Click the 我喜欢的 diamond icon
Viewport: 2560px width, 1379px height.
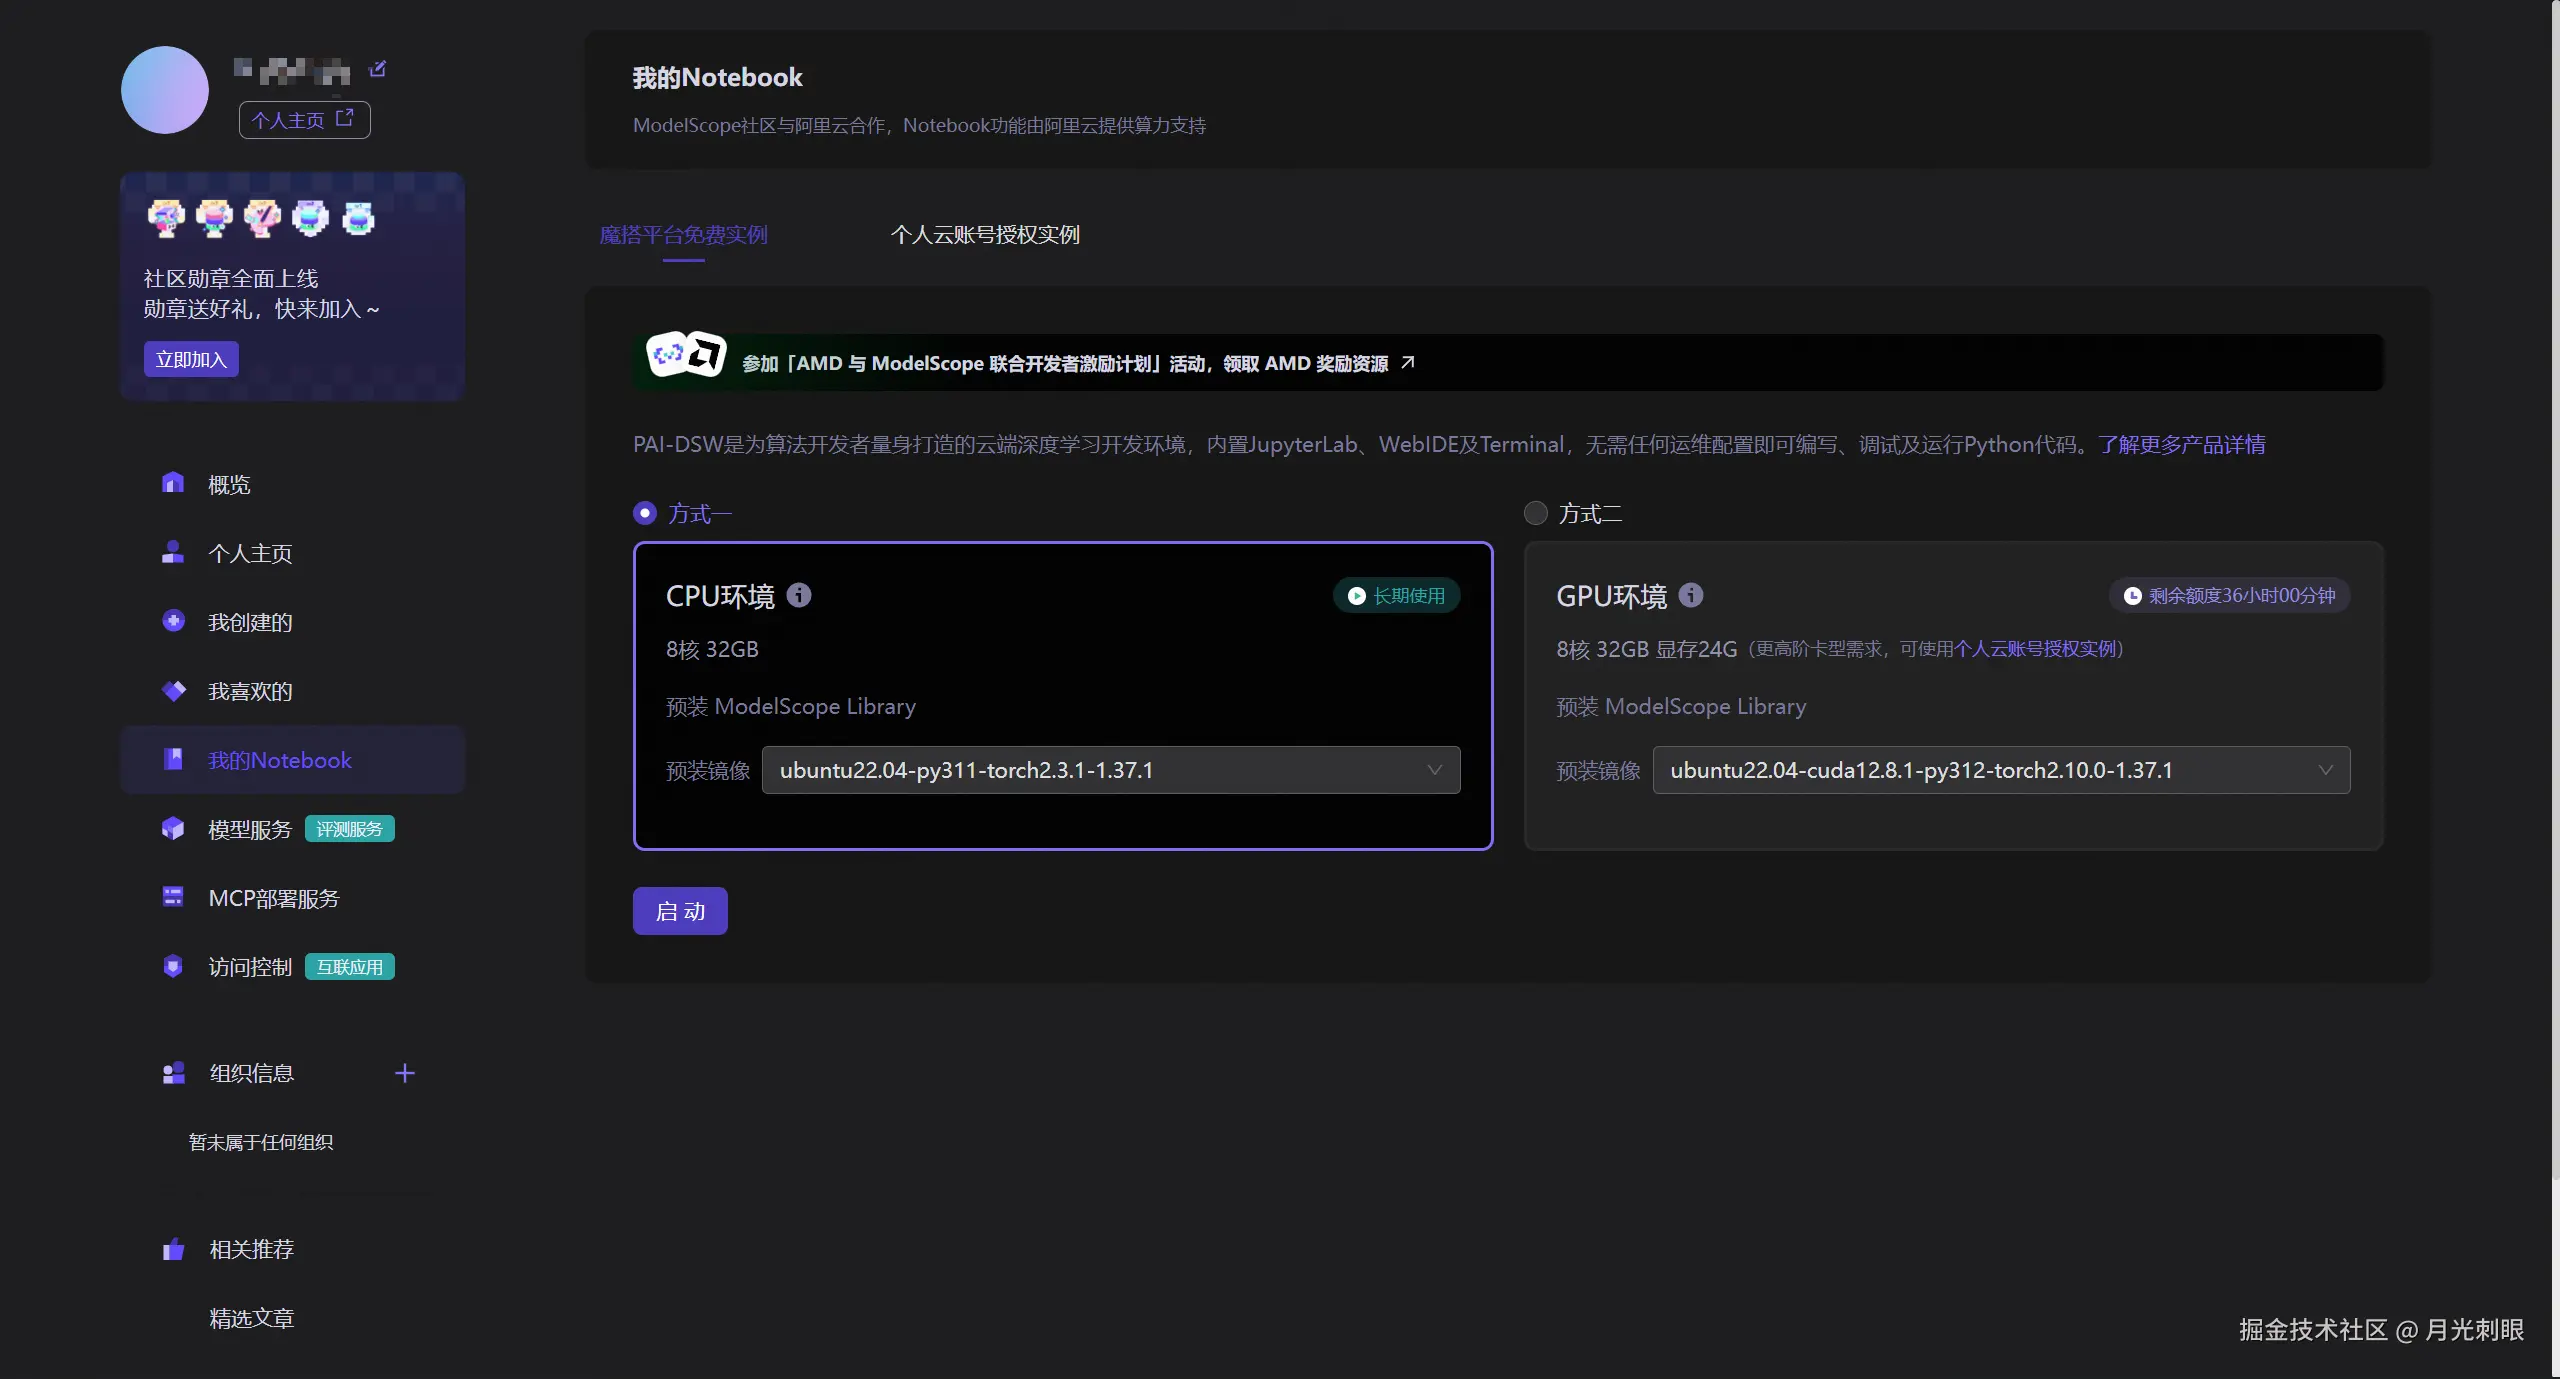click(173, 690)
